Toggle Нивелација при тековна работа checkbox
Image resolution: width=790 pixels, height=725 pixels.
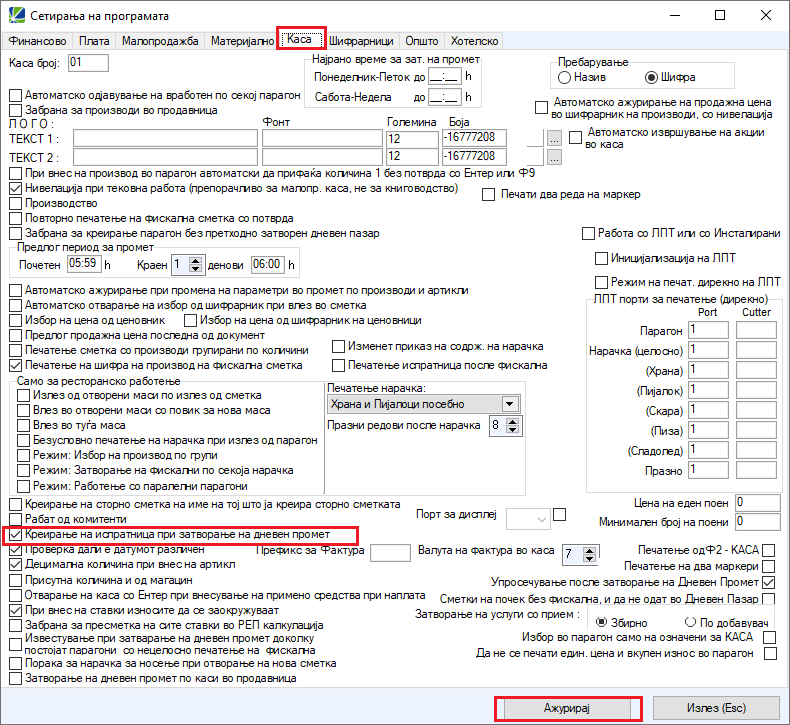(16, 188)
